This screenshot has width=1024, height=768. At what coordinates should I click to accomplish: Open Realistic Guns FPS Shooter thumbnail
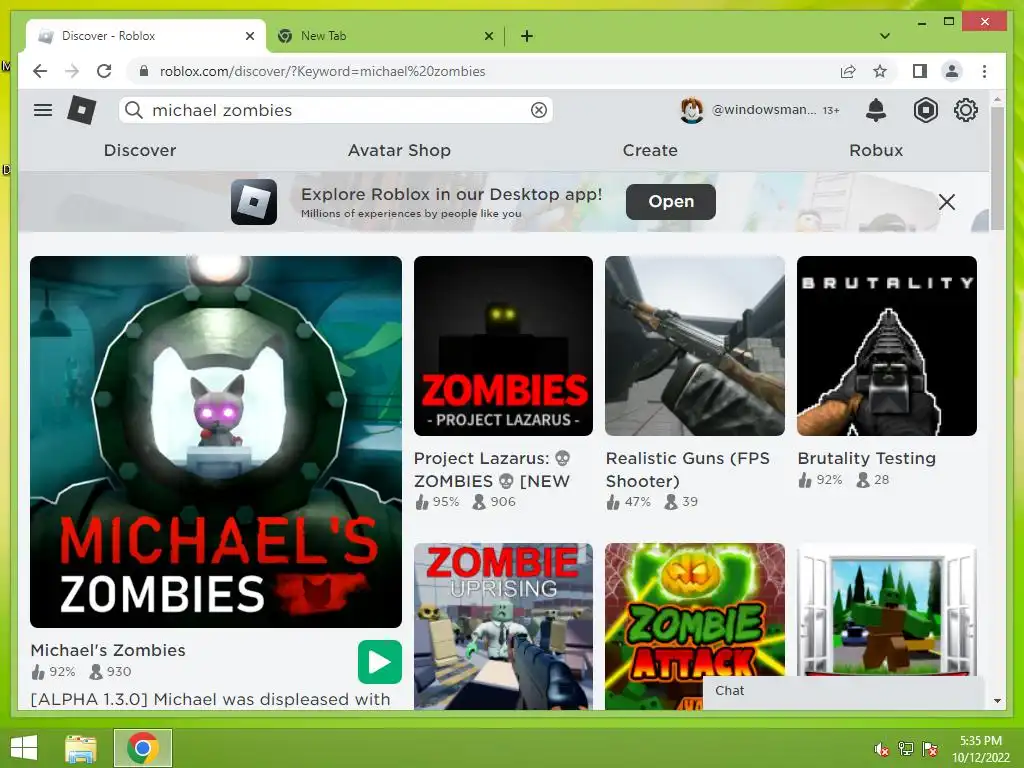tap(695, 346)
